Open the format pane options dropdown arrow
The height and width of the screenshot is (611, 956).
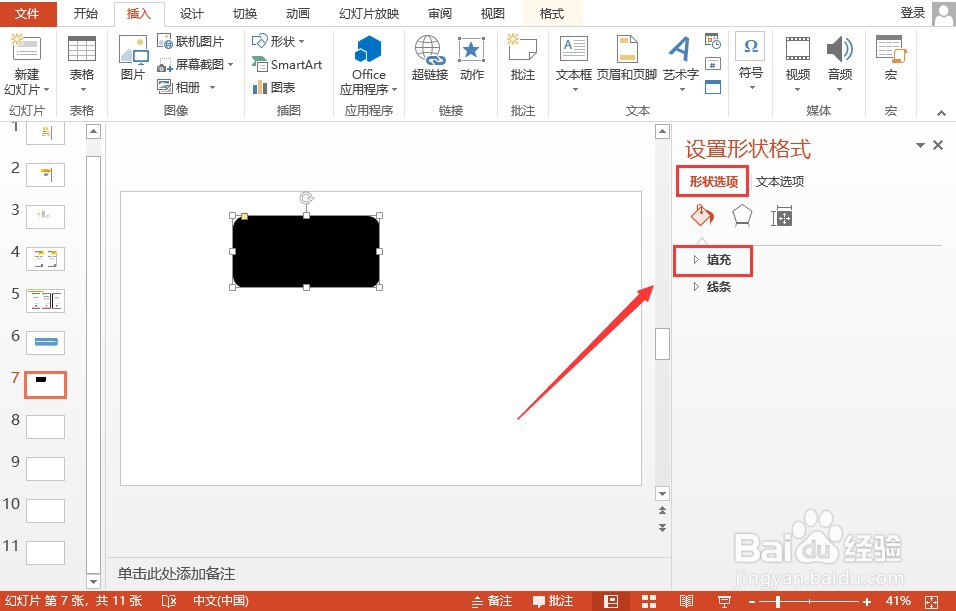[x=921, y=145]
